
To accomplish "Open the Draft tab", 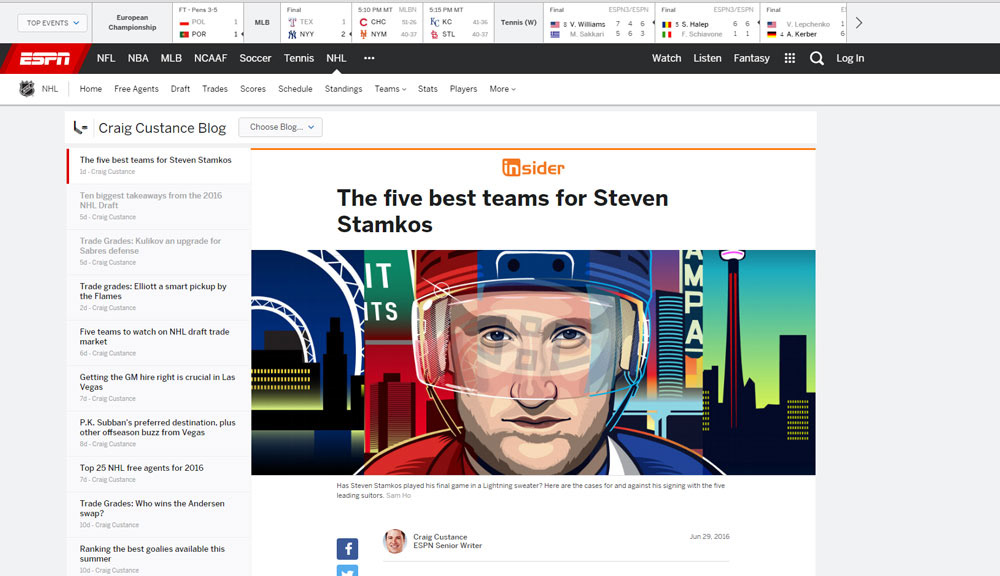I will tap(180, 89).
